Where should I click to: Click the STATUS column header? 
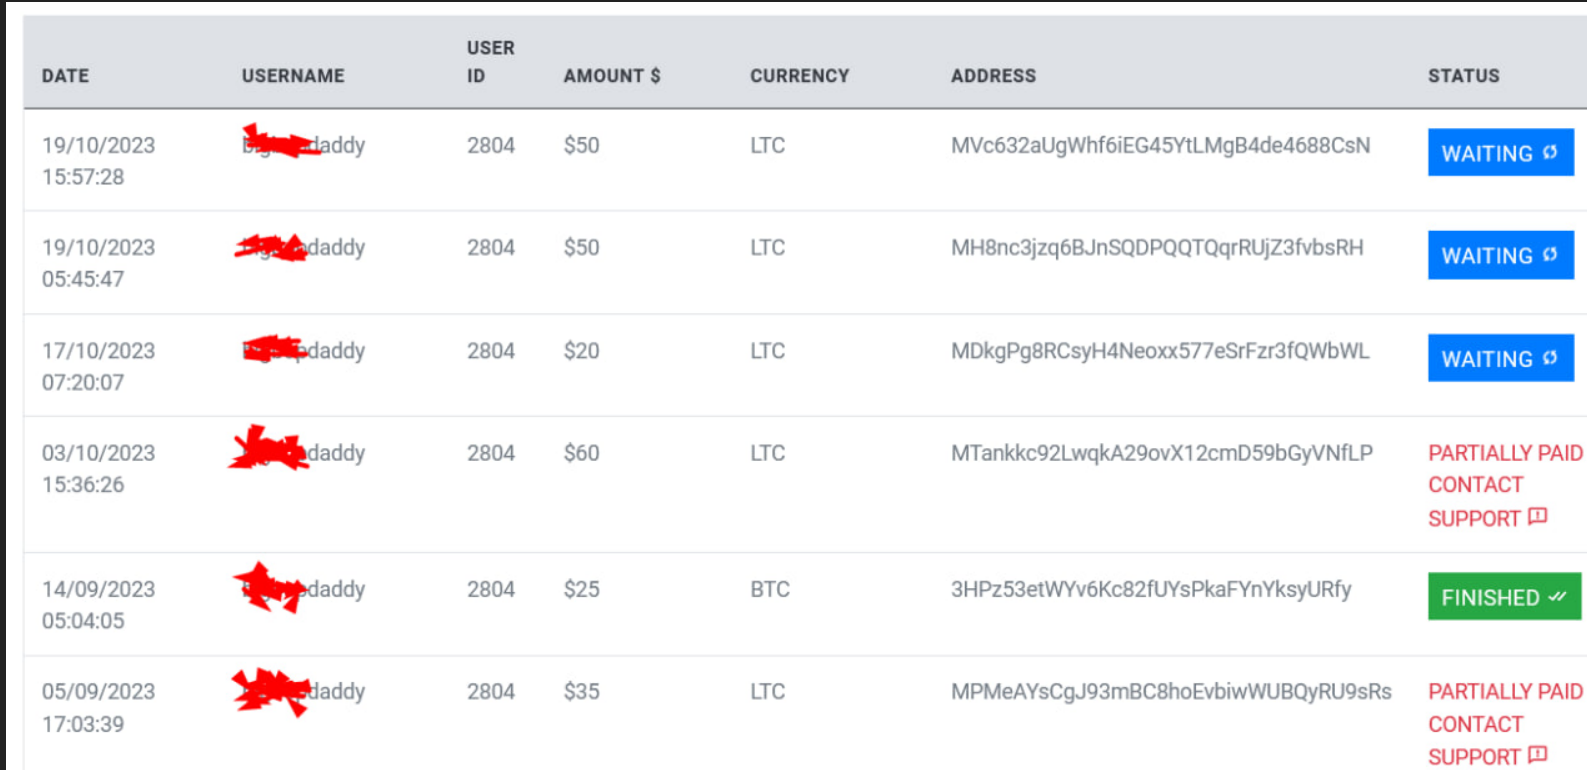coord(1464,76)
